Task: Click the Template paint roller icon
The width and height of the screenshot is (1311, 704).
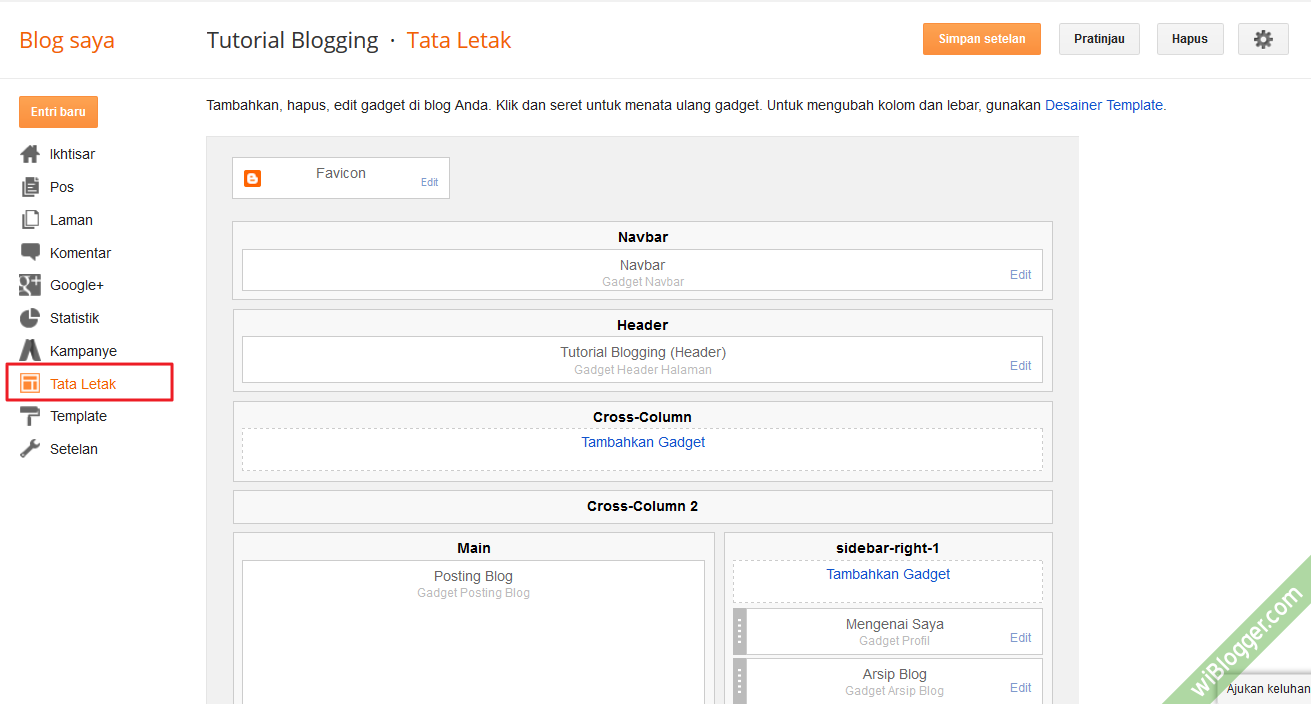Action: [x=30, y=416]
